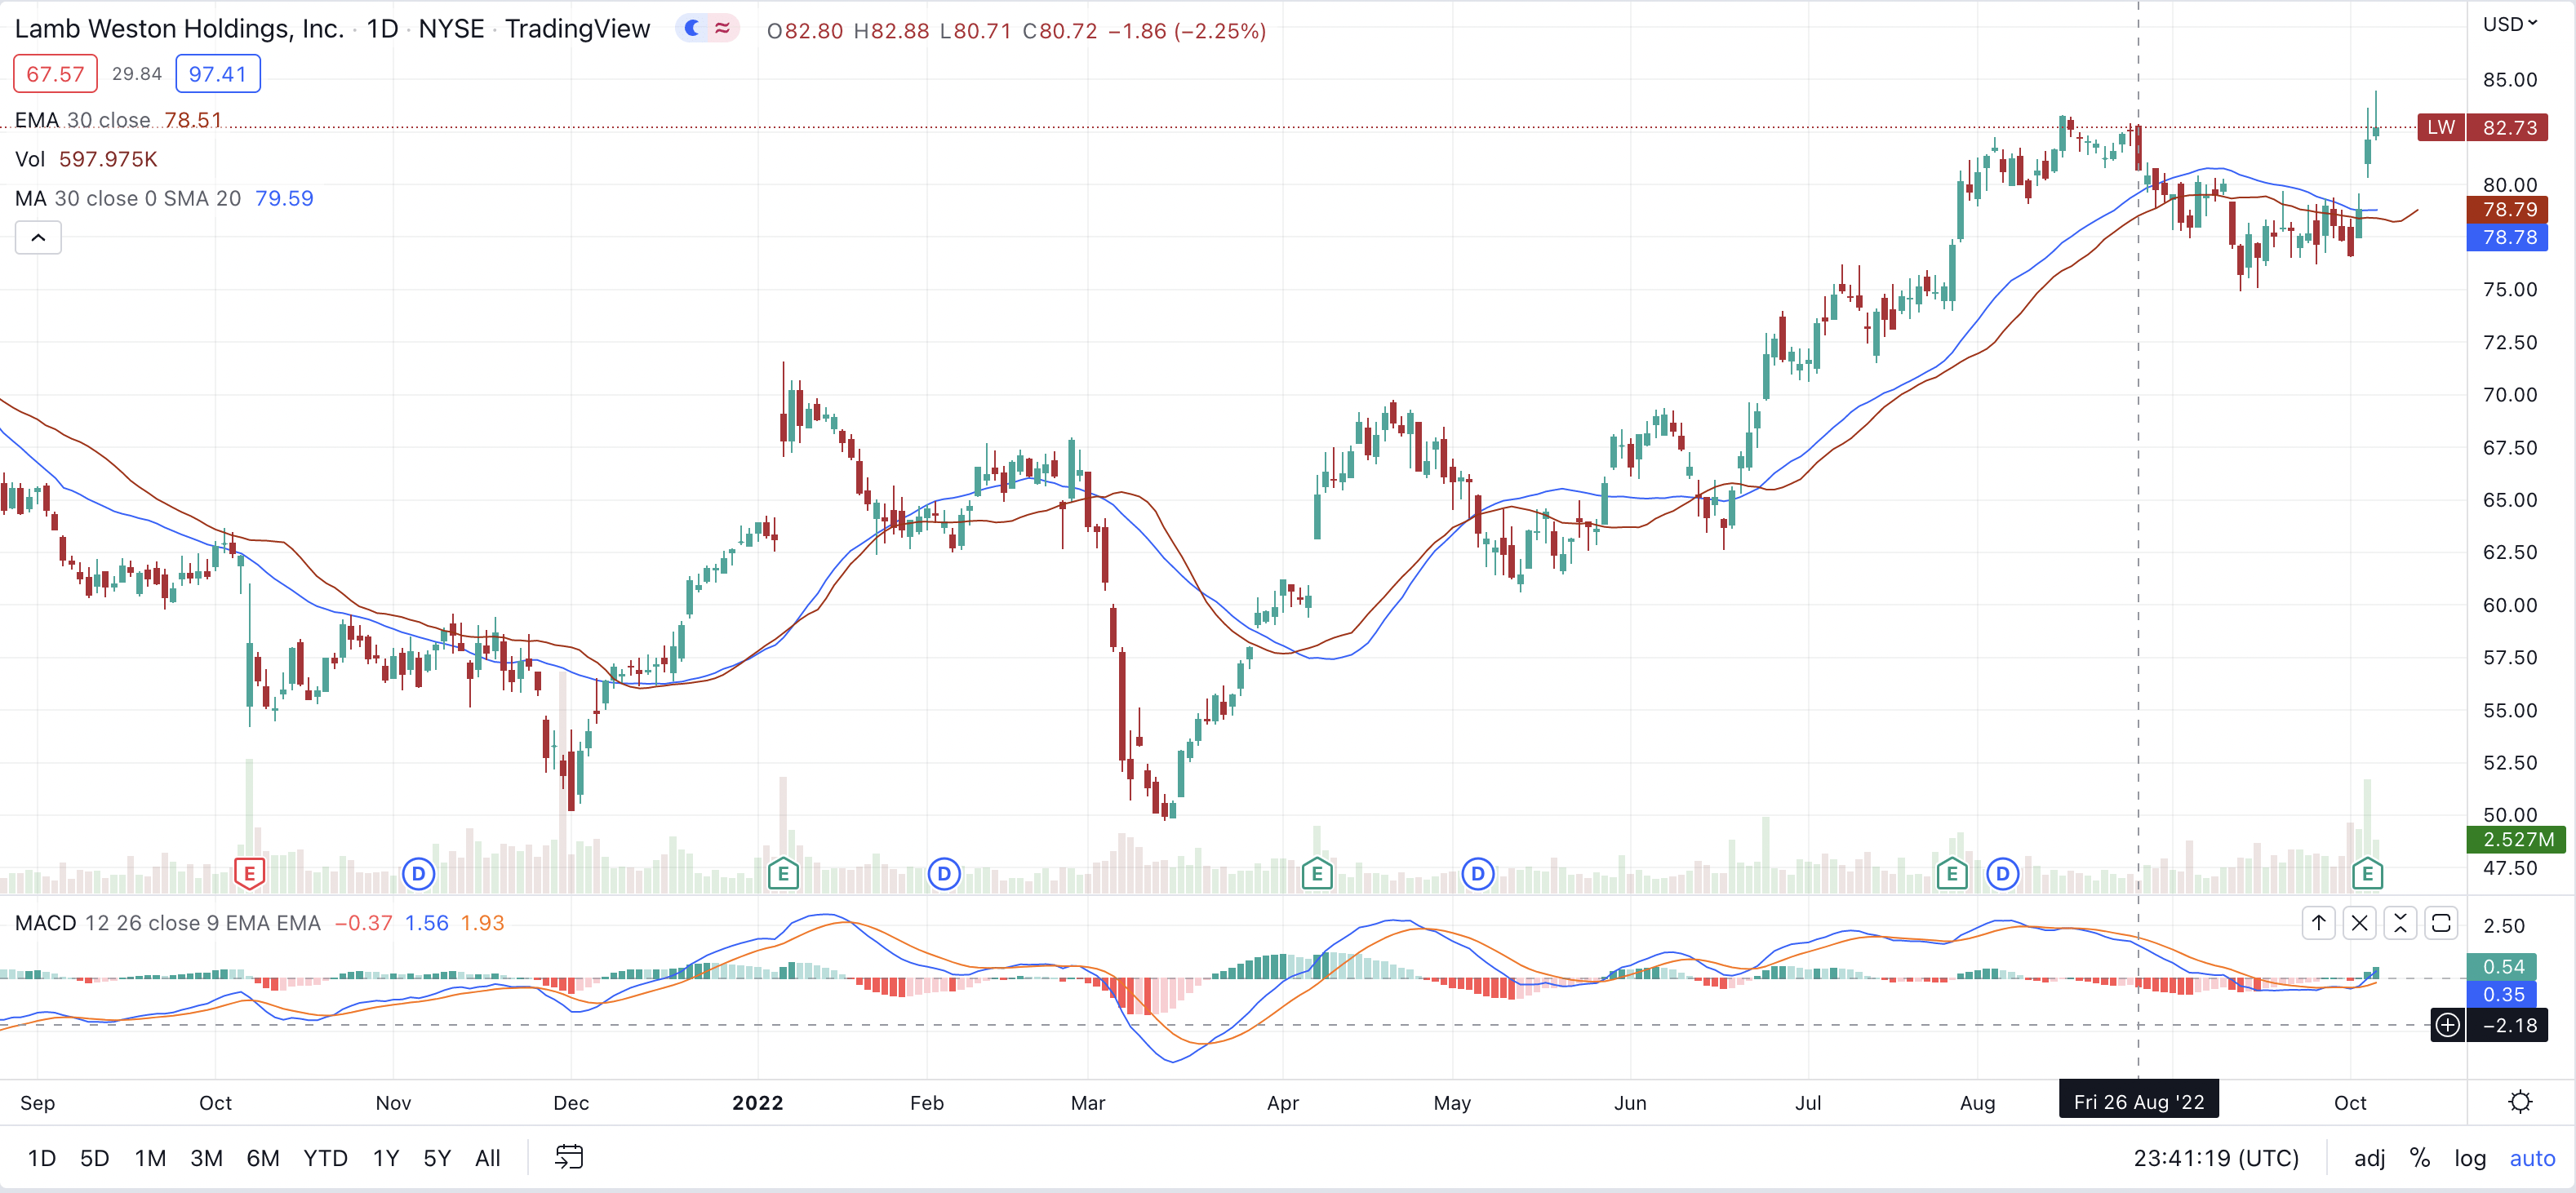Open the timezone menu showing UTC time
Screen dimensions: 2576x1193
pyautogui.click(x=2216, y=1158)
